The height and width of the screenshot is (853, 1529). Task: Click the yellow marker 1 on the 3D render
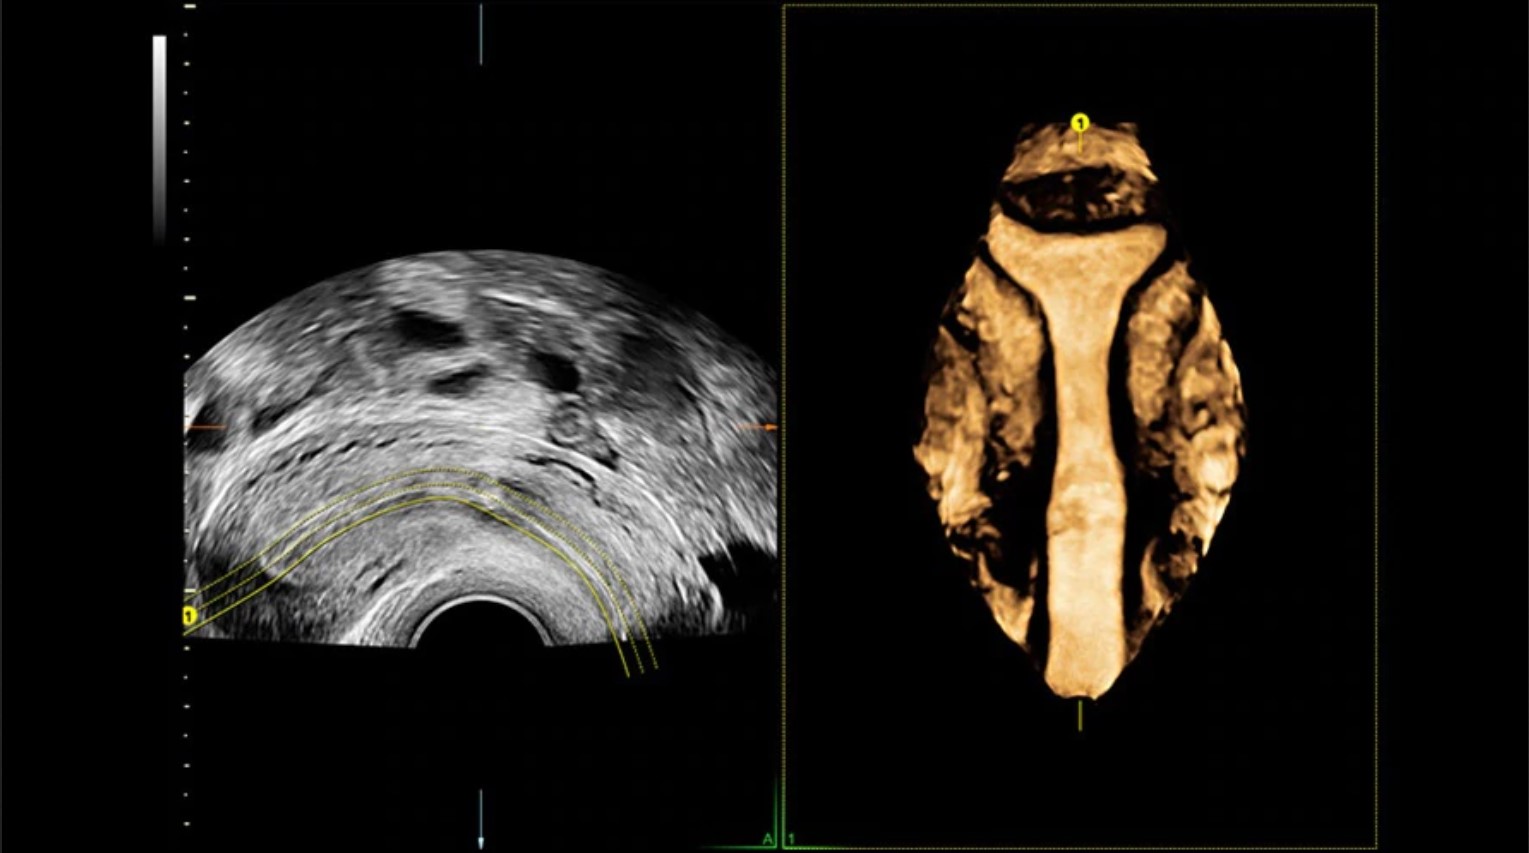[x=1079, y=123]
